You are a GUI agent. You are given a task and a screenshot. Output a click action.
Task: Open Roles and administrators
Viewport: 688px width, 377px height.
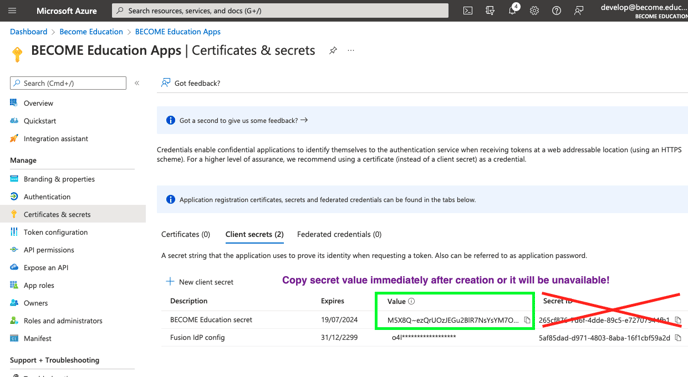[x=63, y=321]
